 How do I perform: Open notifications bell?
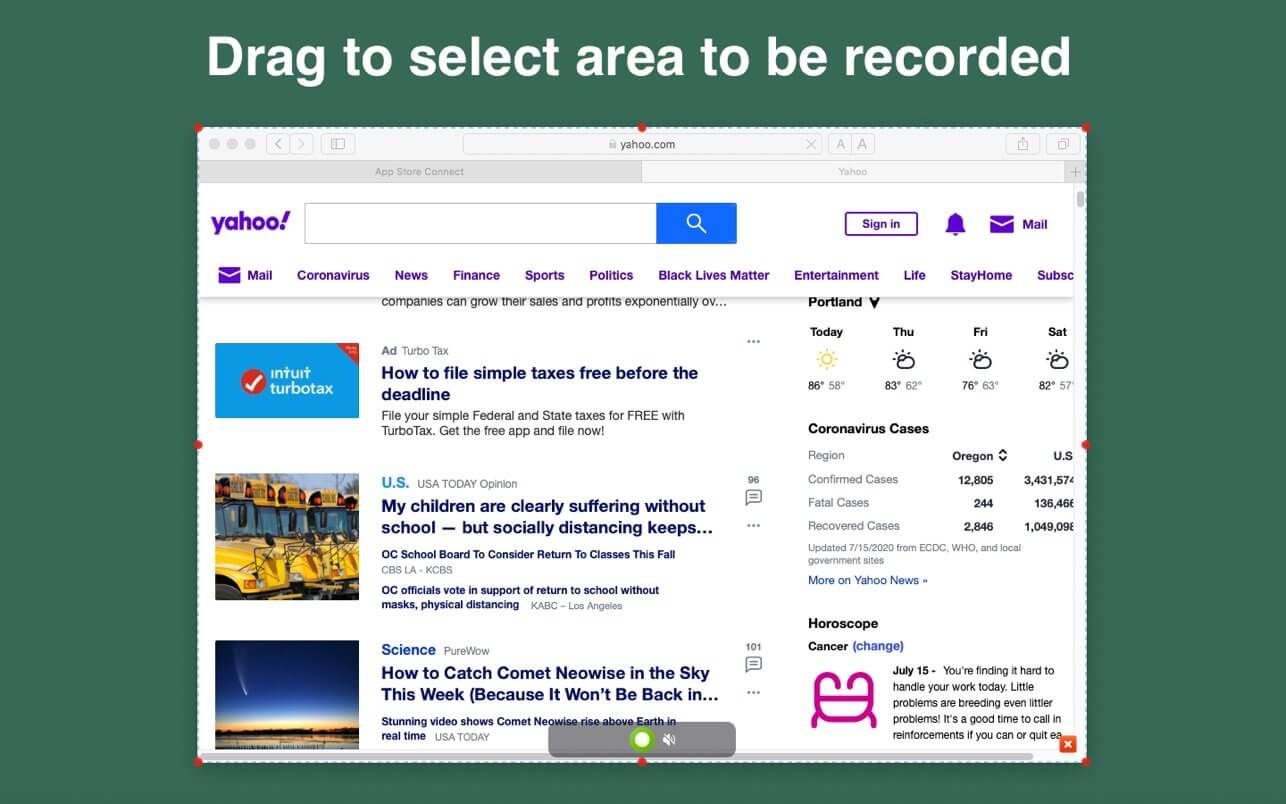pyautogui.click(x=956, y=224)
